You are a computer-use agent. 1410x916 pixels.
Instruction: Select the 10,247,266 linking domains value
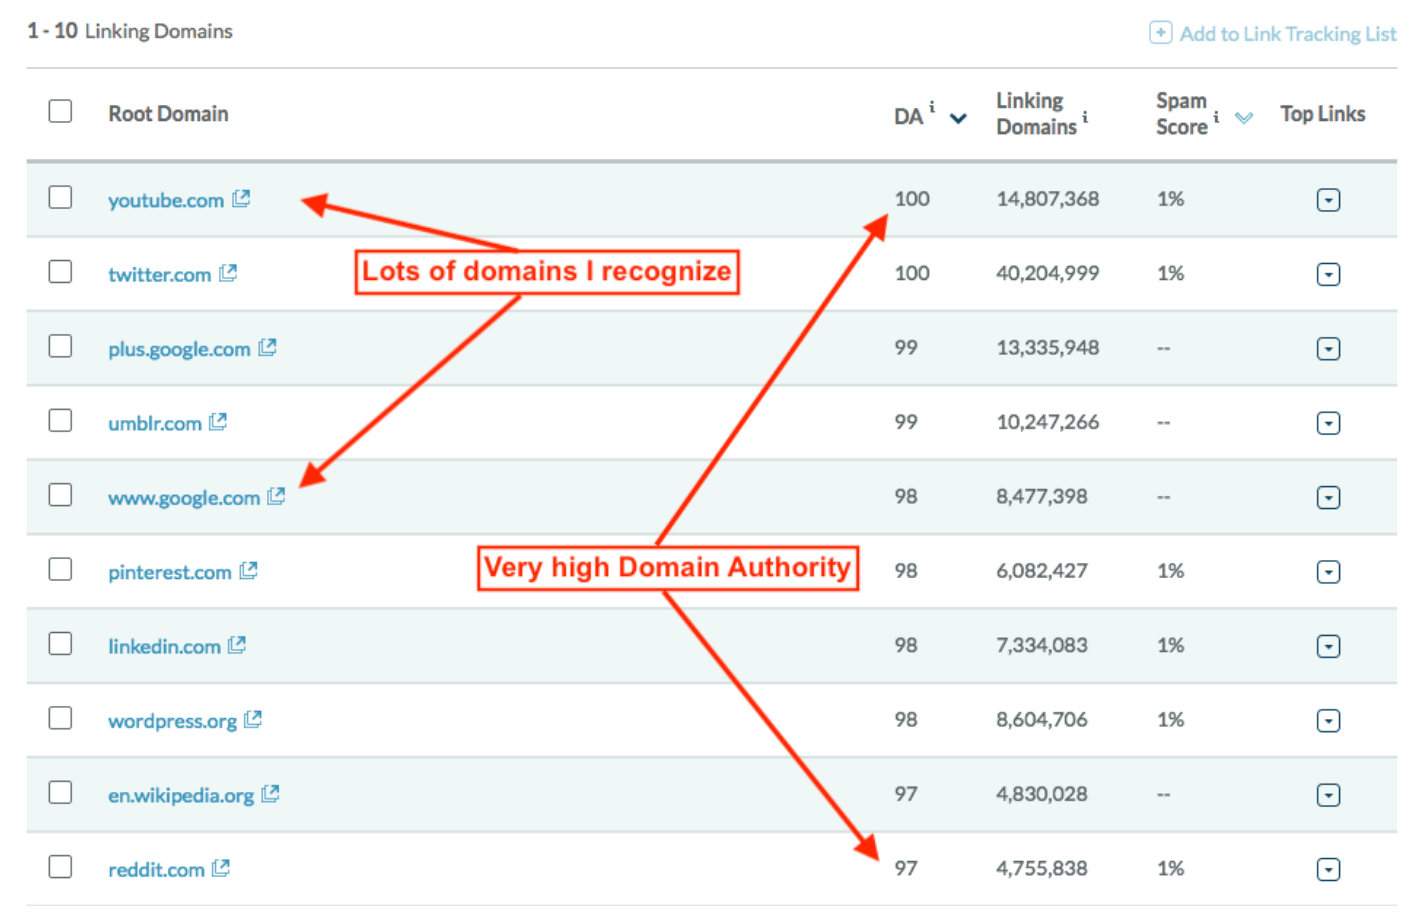pos(1047,422)
